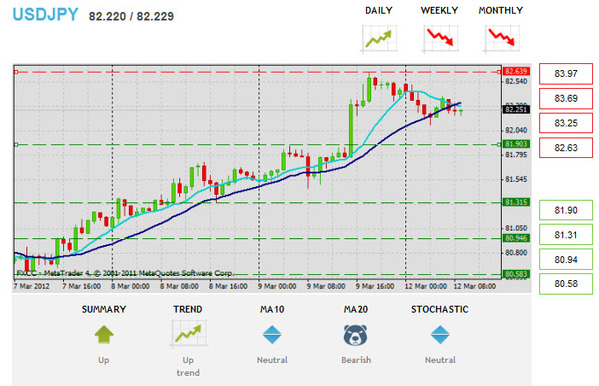Click the USDJPY pair title
The height and width of the screenshot is (386, 599).
tap(45, 15)
